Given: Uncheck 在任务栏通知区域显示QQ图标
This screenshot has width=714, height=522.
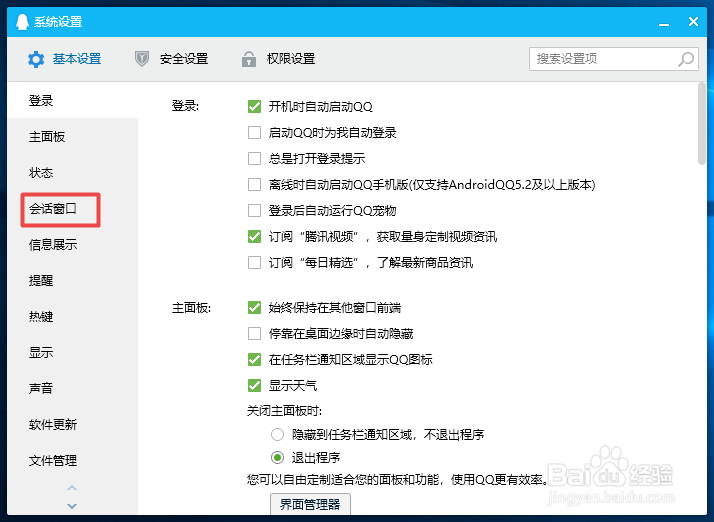Looking at the screenshot, I should [x=255, y=359].
